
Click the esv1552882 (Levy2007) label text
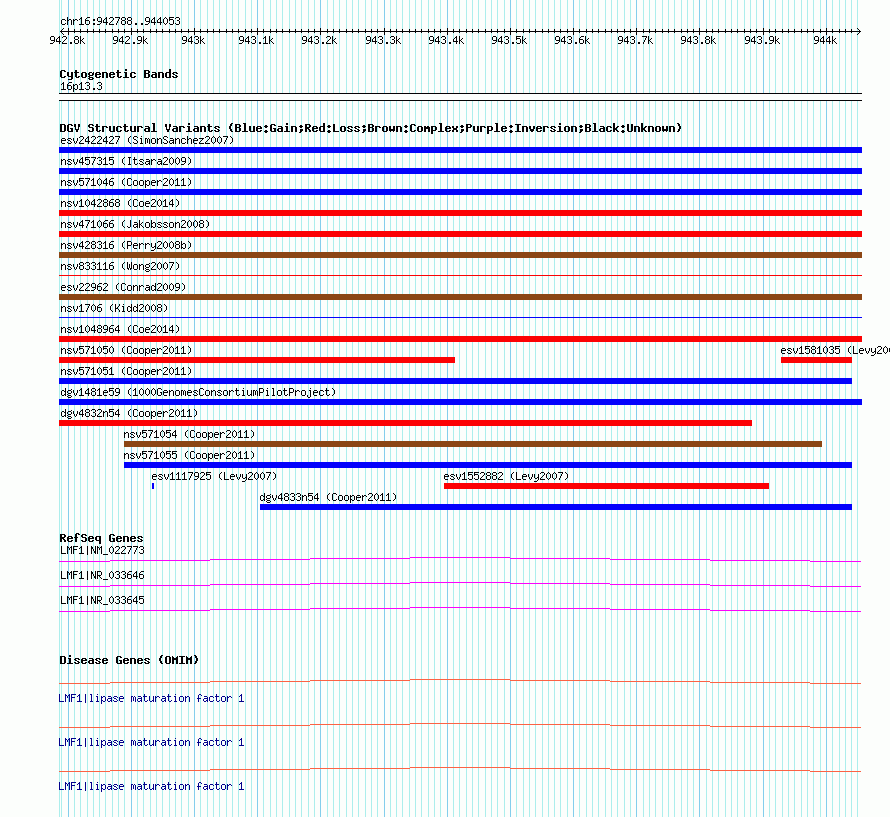506,476
